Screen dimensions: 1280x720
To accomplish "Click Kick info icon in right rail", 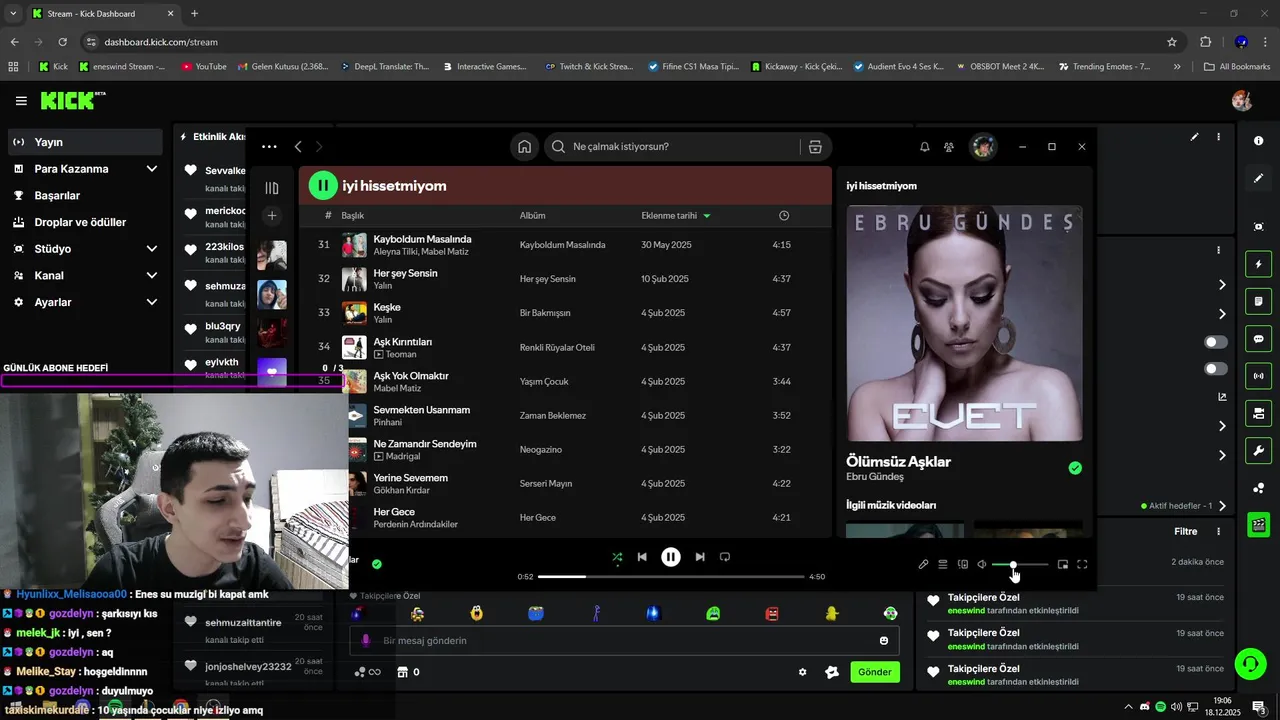I will pyautogui.click(x=1258, y=141).
